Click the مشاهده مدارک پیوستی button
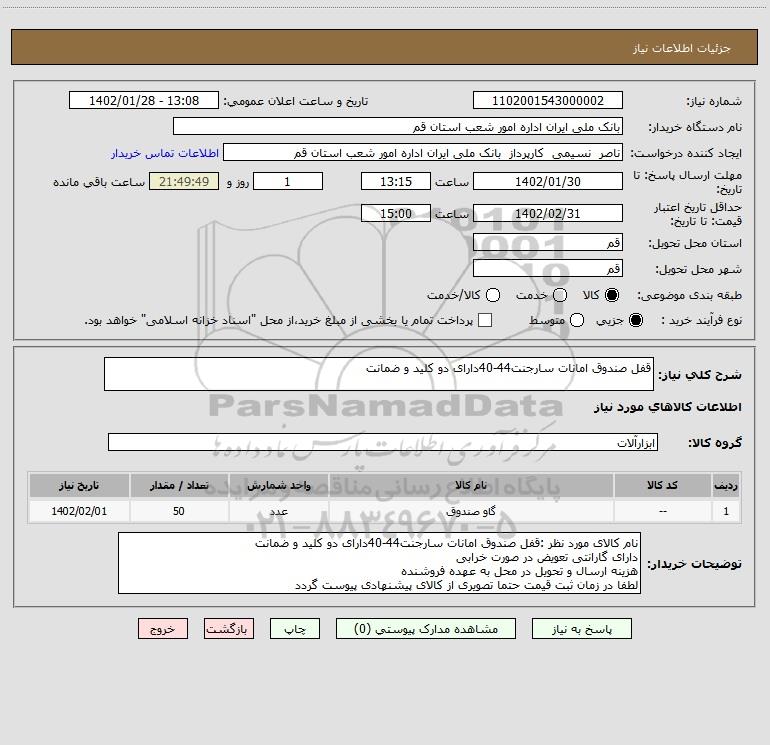Viewport: 770px width, 745px height. [x=426, y=629]
